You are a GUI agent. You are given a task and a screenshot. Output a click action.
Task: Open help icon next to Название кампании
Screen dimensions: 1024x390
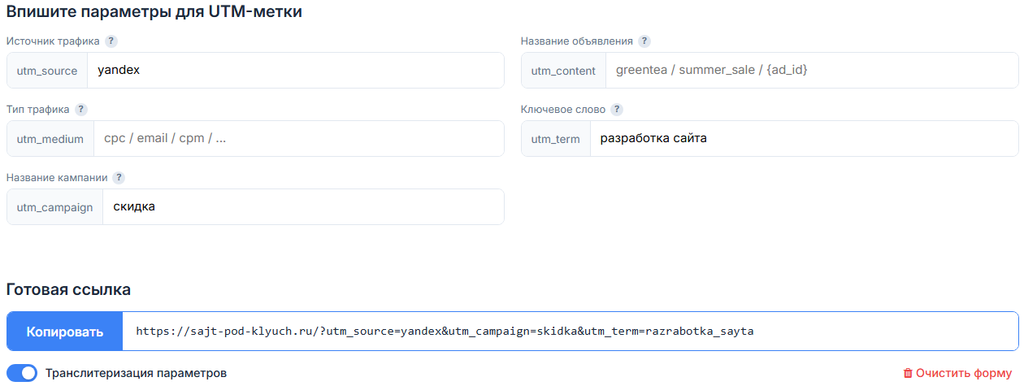pos(118,178)
